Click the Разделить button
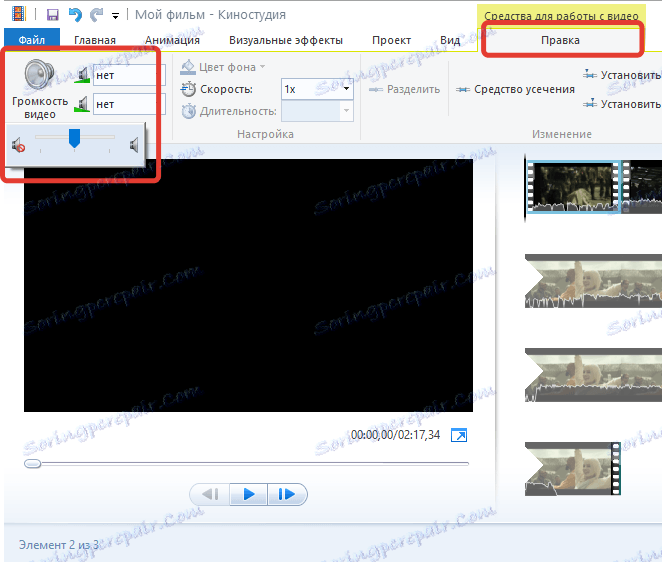Image resolution: width=662 pixels, height=562 pixels. (x=404, y=90)
